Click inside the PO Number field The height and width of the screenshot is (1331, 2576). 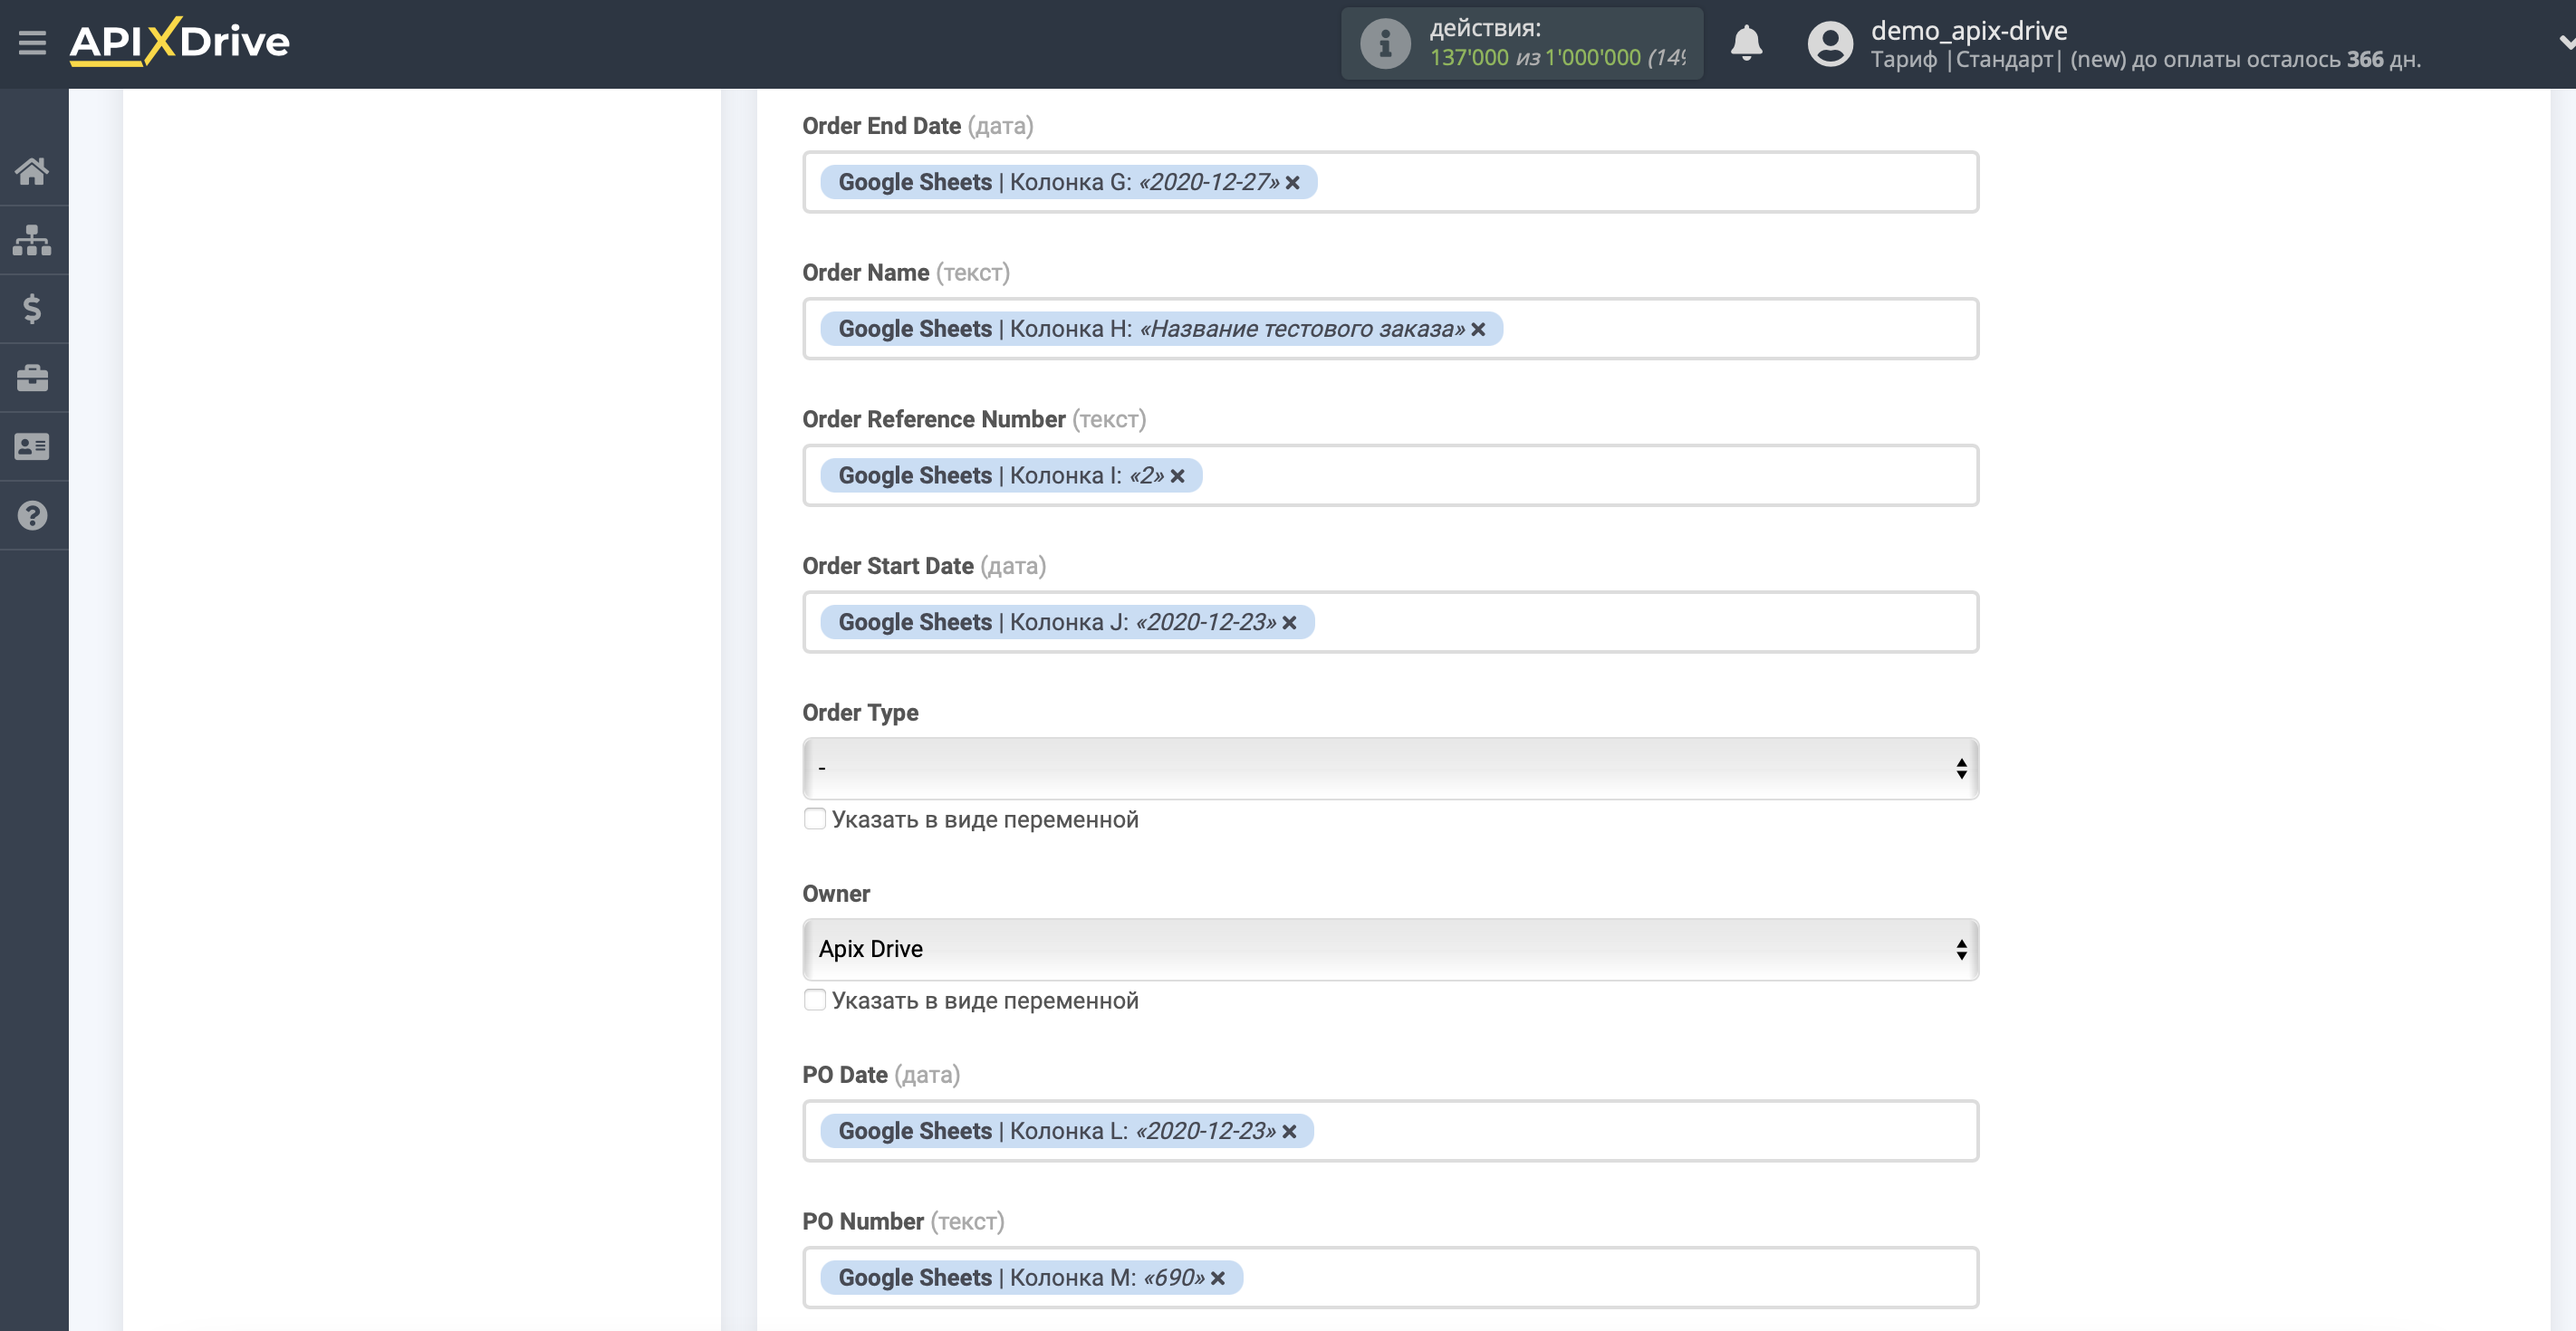coord(1390,1278)
